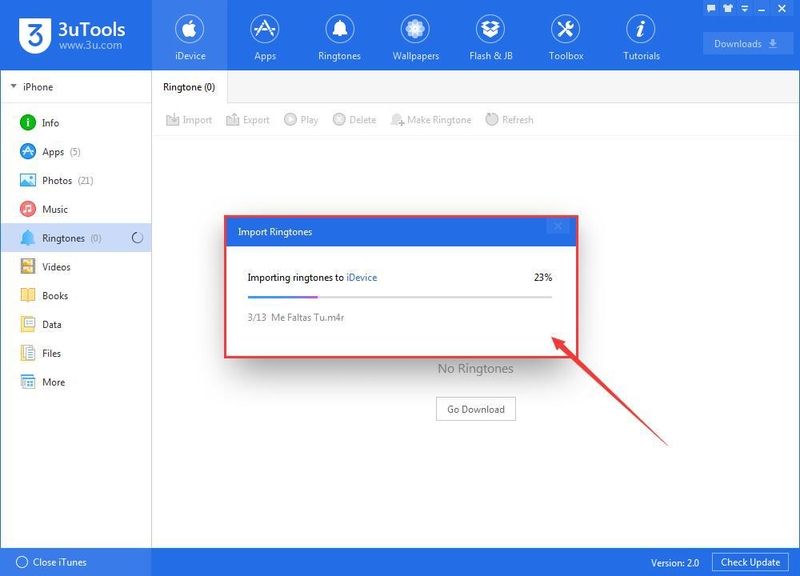This screenshot has width=800, height=576.
Task: Open the Ringtones section in top navigation
Action: (x=339, y=36)
